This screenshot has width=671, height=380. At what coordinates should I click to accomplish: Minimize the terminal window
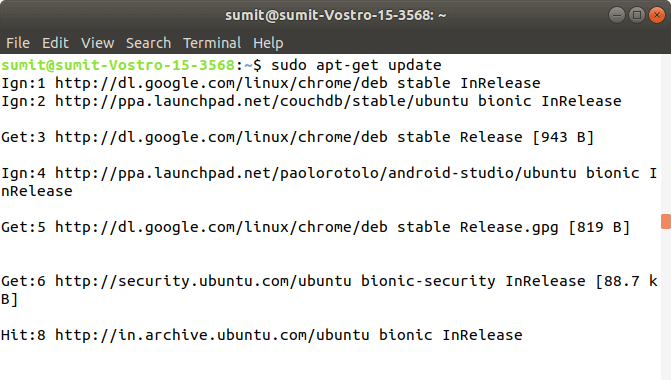point(617,15)
